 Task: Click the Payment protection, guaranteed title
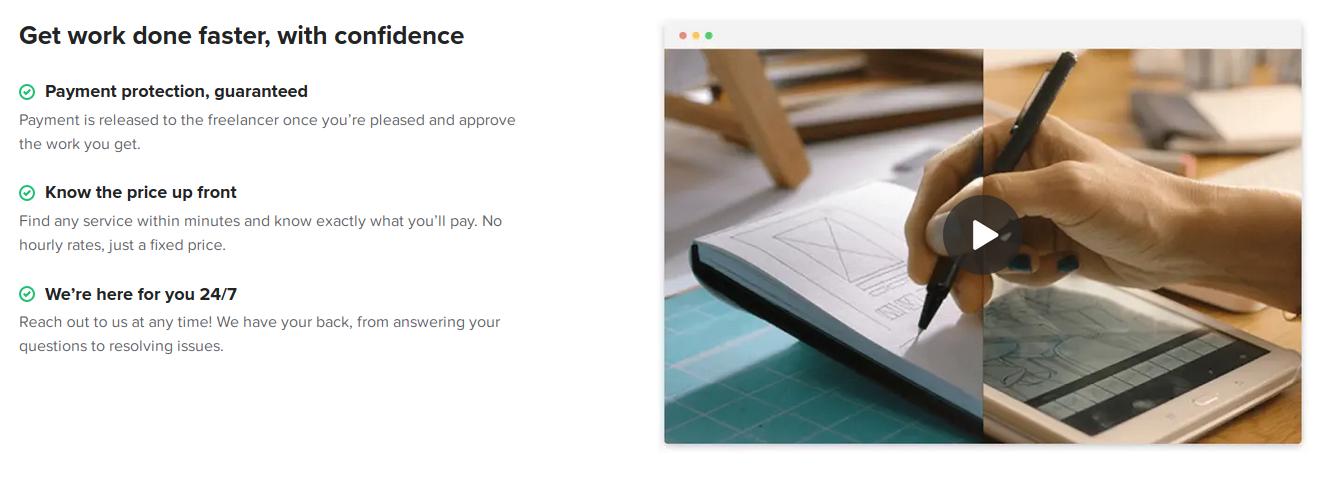coord(176,92)
